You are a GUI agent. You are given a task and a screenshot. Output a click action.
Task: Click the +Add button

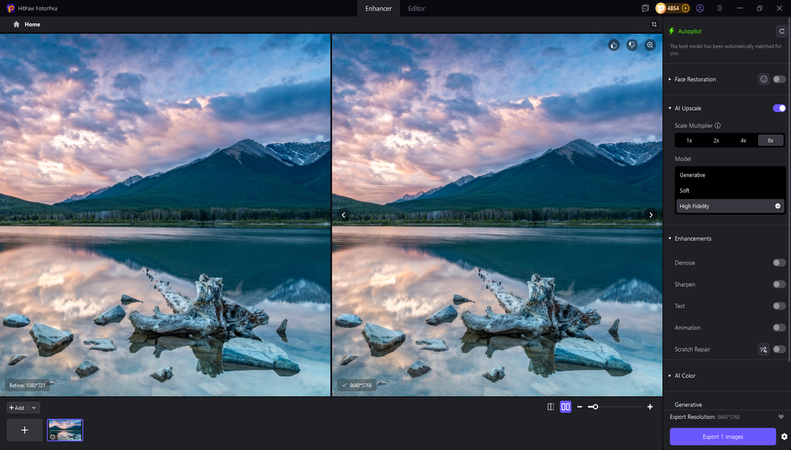[x=17, y=408]
